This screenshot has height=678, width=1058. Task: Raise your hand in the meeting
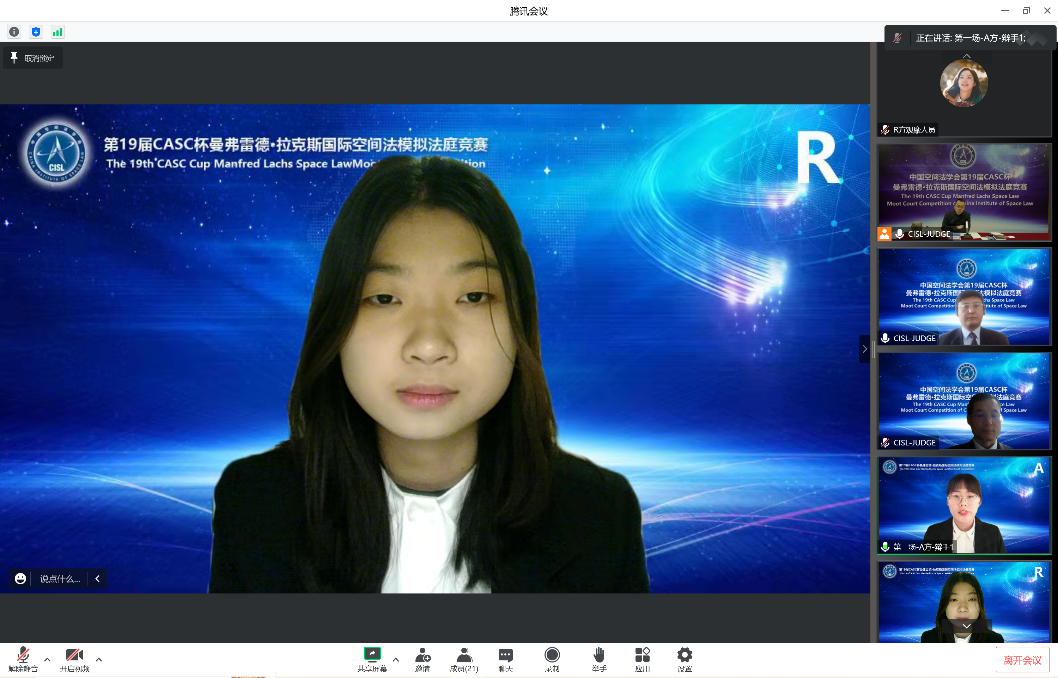click(x=598, y=657)
